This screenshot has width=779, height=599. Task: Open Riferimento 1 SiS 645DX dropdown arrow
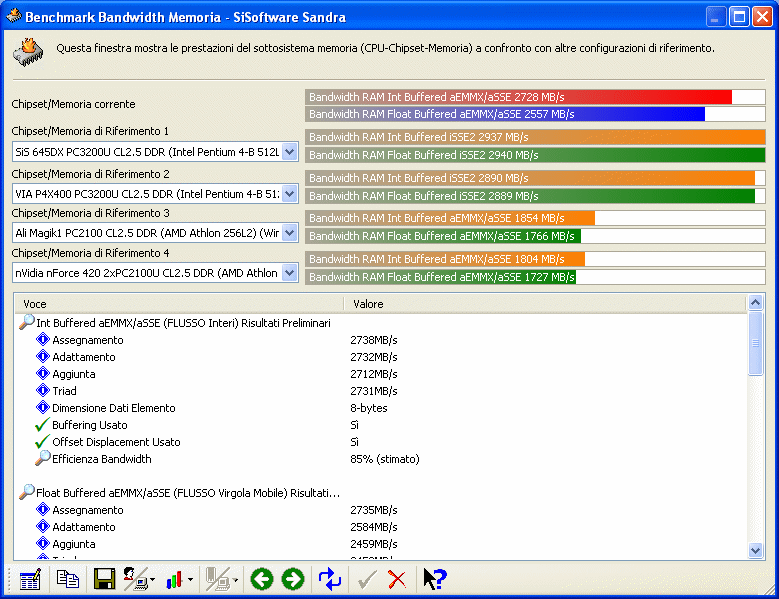pos(290,151)
